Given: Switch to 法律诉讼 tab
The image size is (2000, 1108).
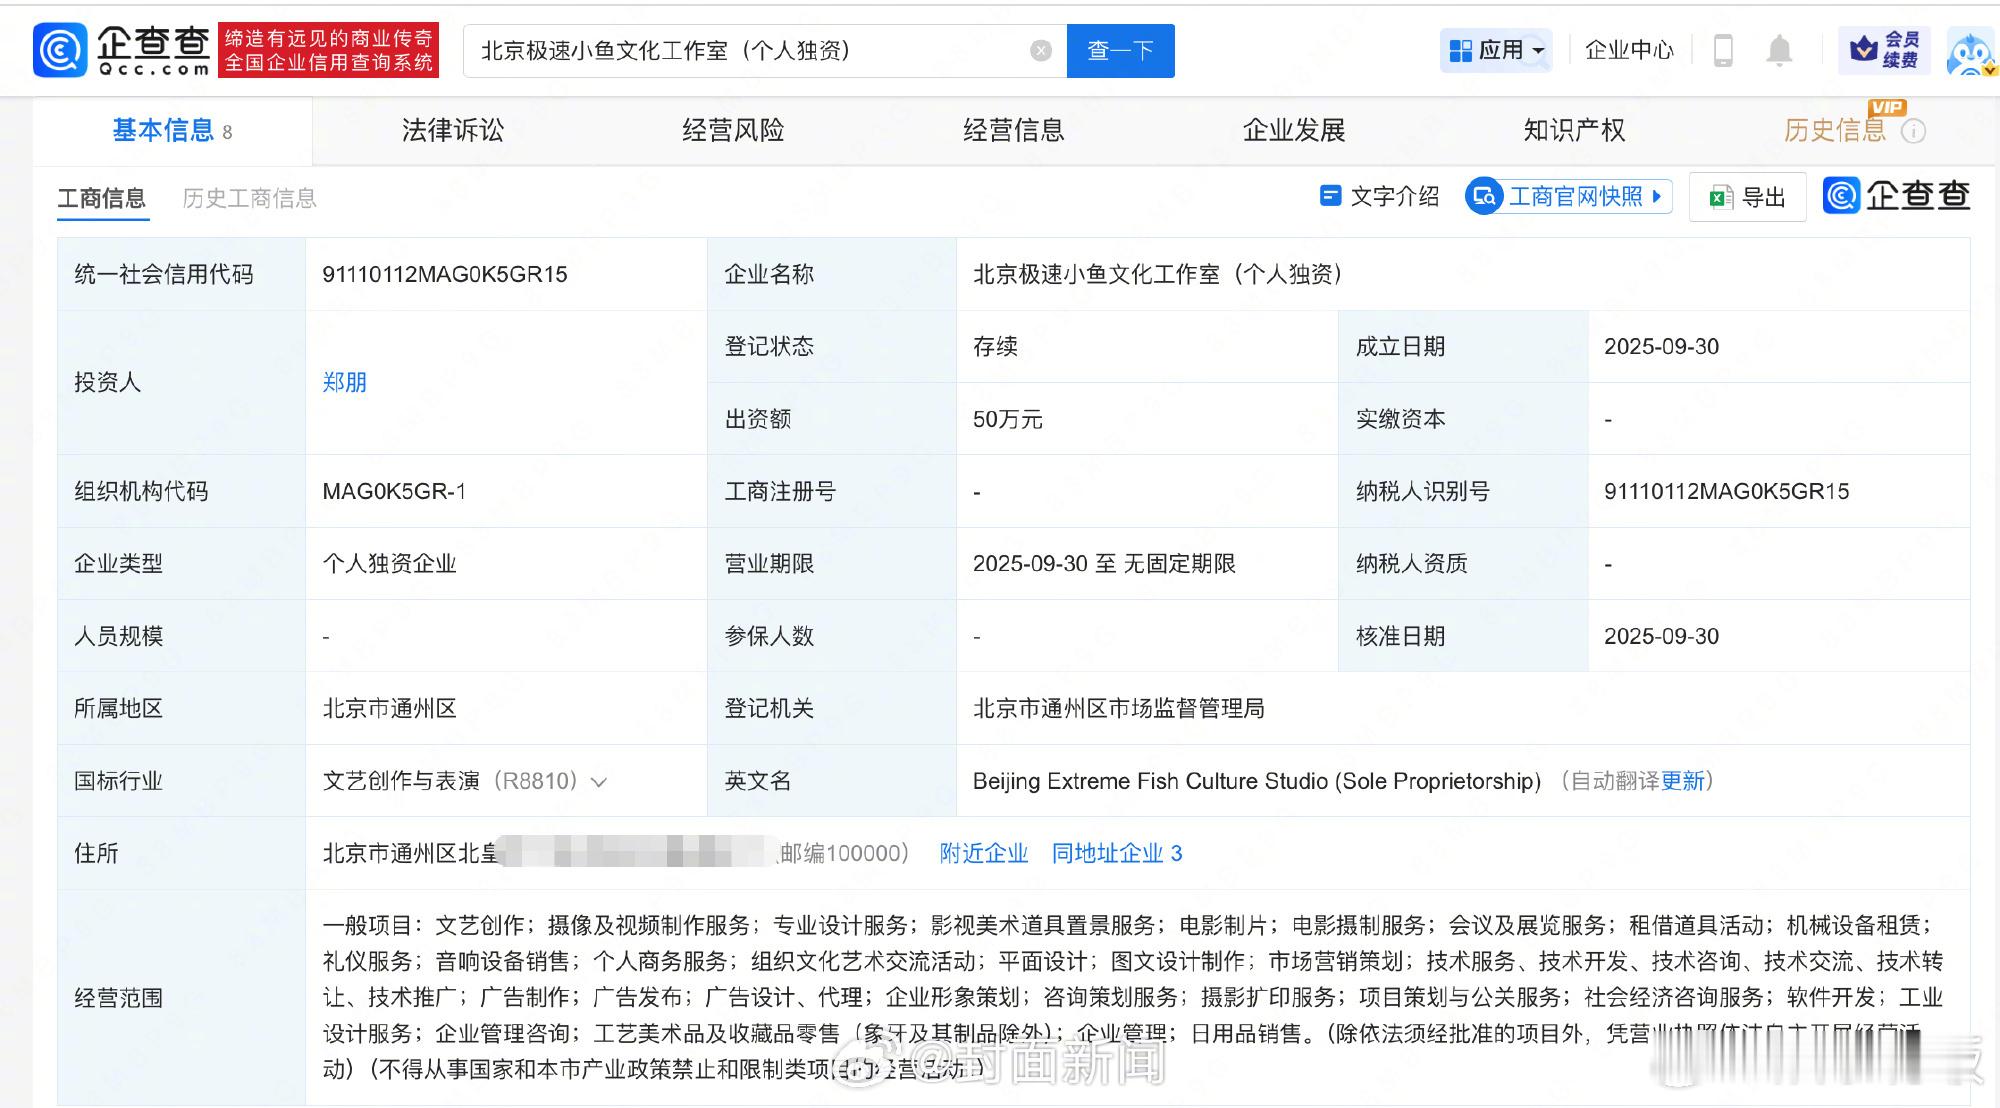Looking at the screenshot, I should [452, 130].
